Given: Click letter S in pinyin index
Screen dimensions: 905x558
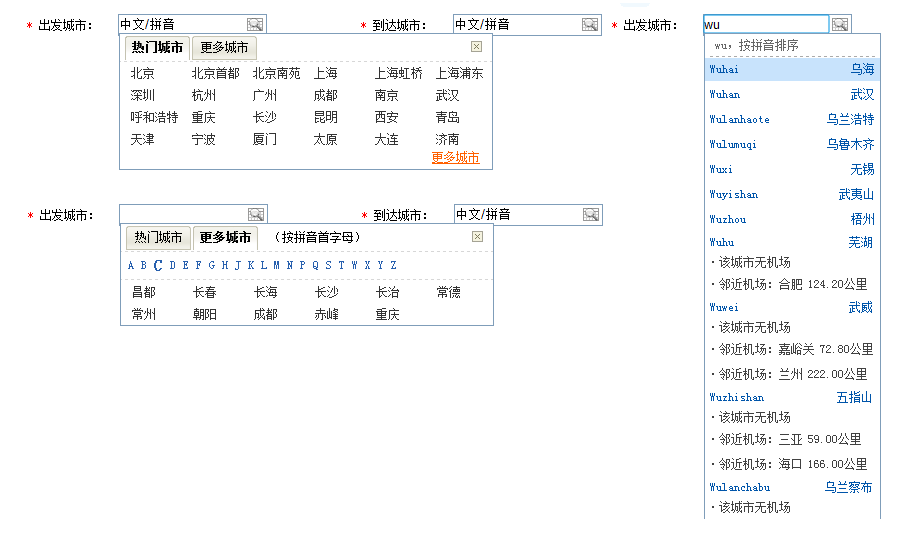Looking at the screenshot, I should [x=328, y=265].
